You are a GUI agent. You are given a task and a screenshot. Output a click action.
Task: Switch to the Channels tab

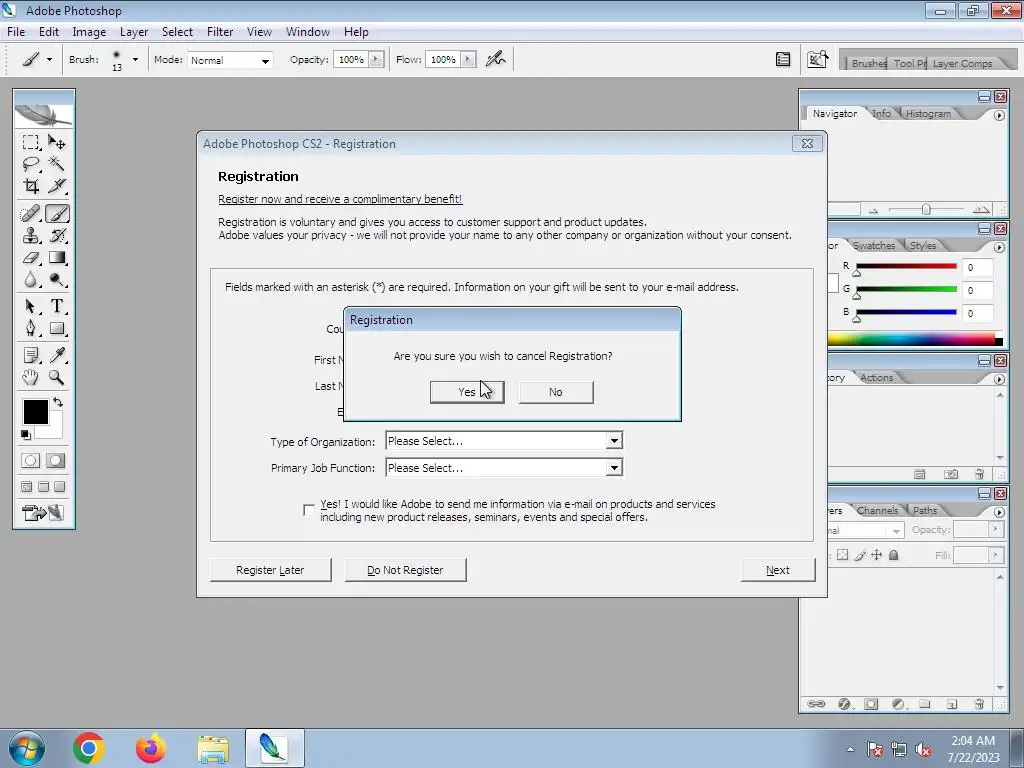(877, 511)
